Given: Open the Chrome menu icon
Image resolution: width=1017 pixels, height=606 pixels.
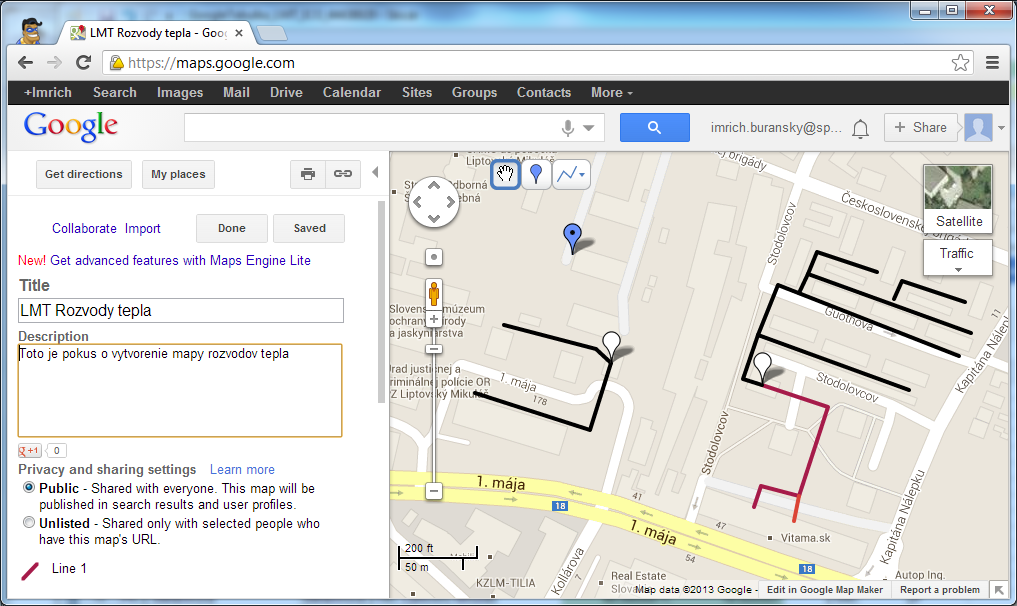Looking at the screenshot, I should click(992, 63).
